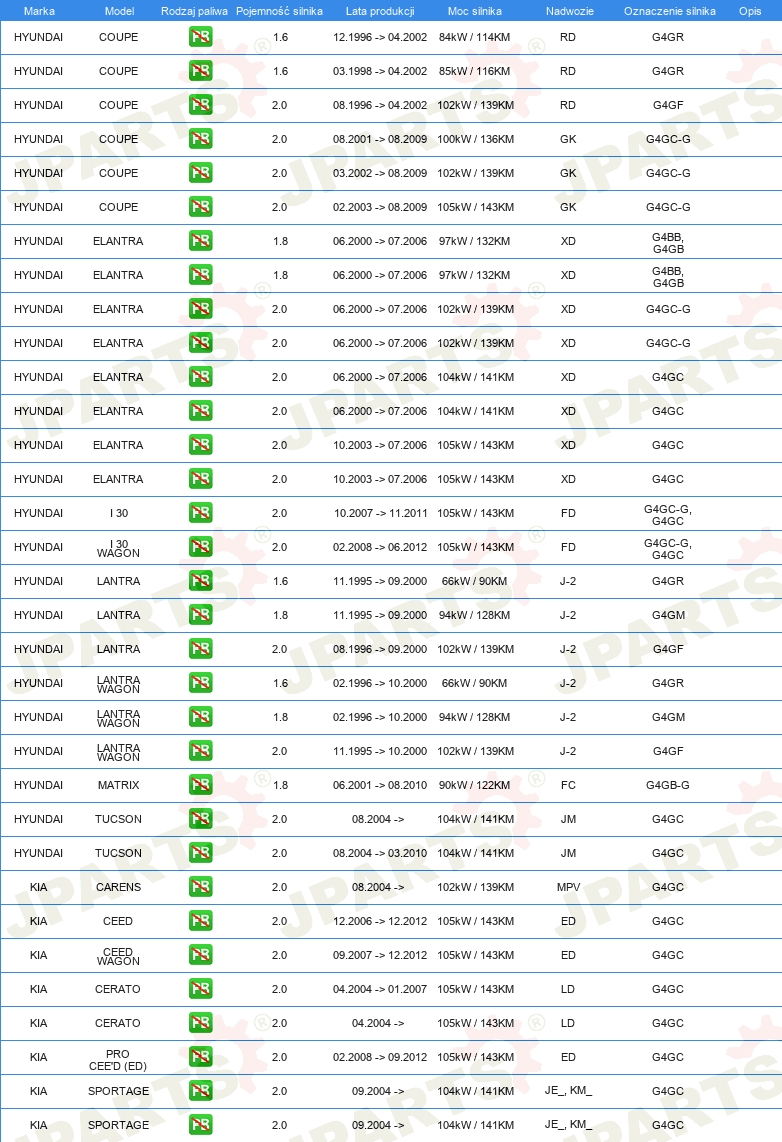
Task: Click the 12.1996 -> 04.2002 date cell
Action: [x=380, y=37]
